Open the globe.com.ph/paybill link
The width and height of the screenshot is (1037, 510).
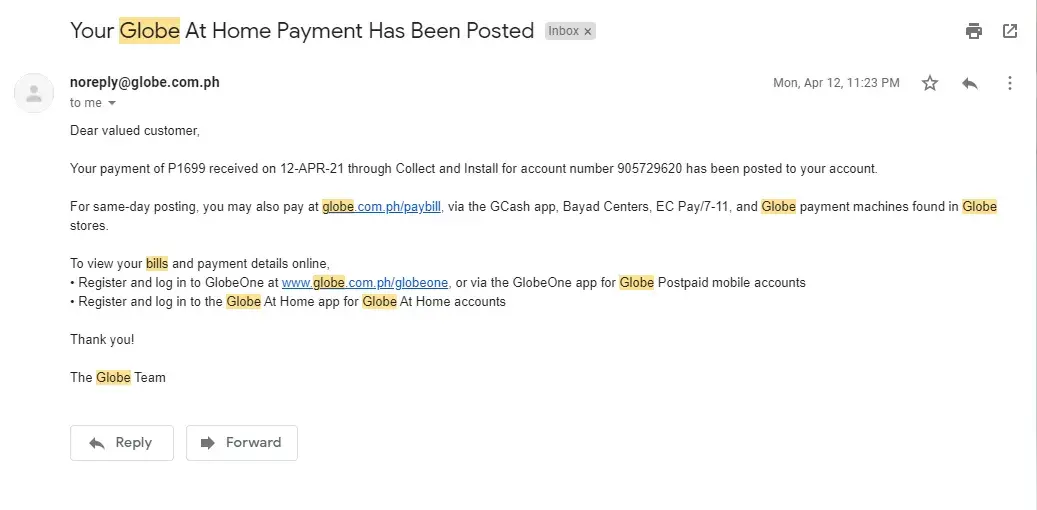pos(381,207)
